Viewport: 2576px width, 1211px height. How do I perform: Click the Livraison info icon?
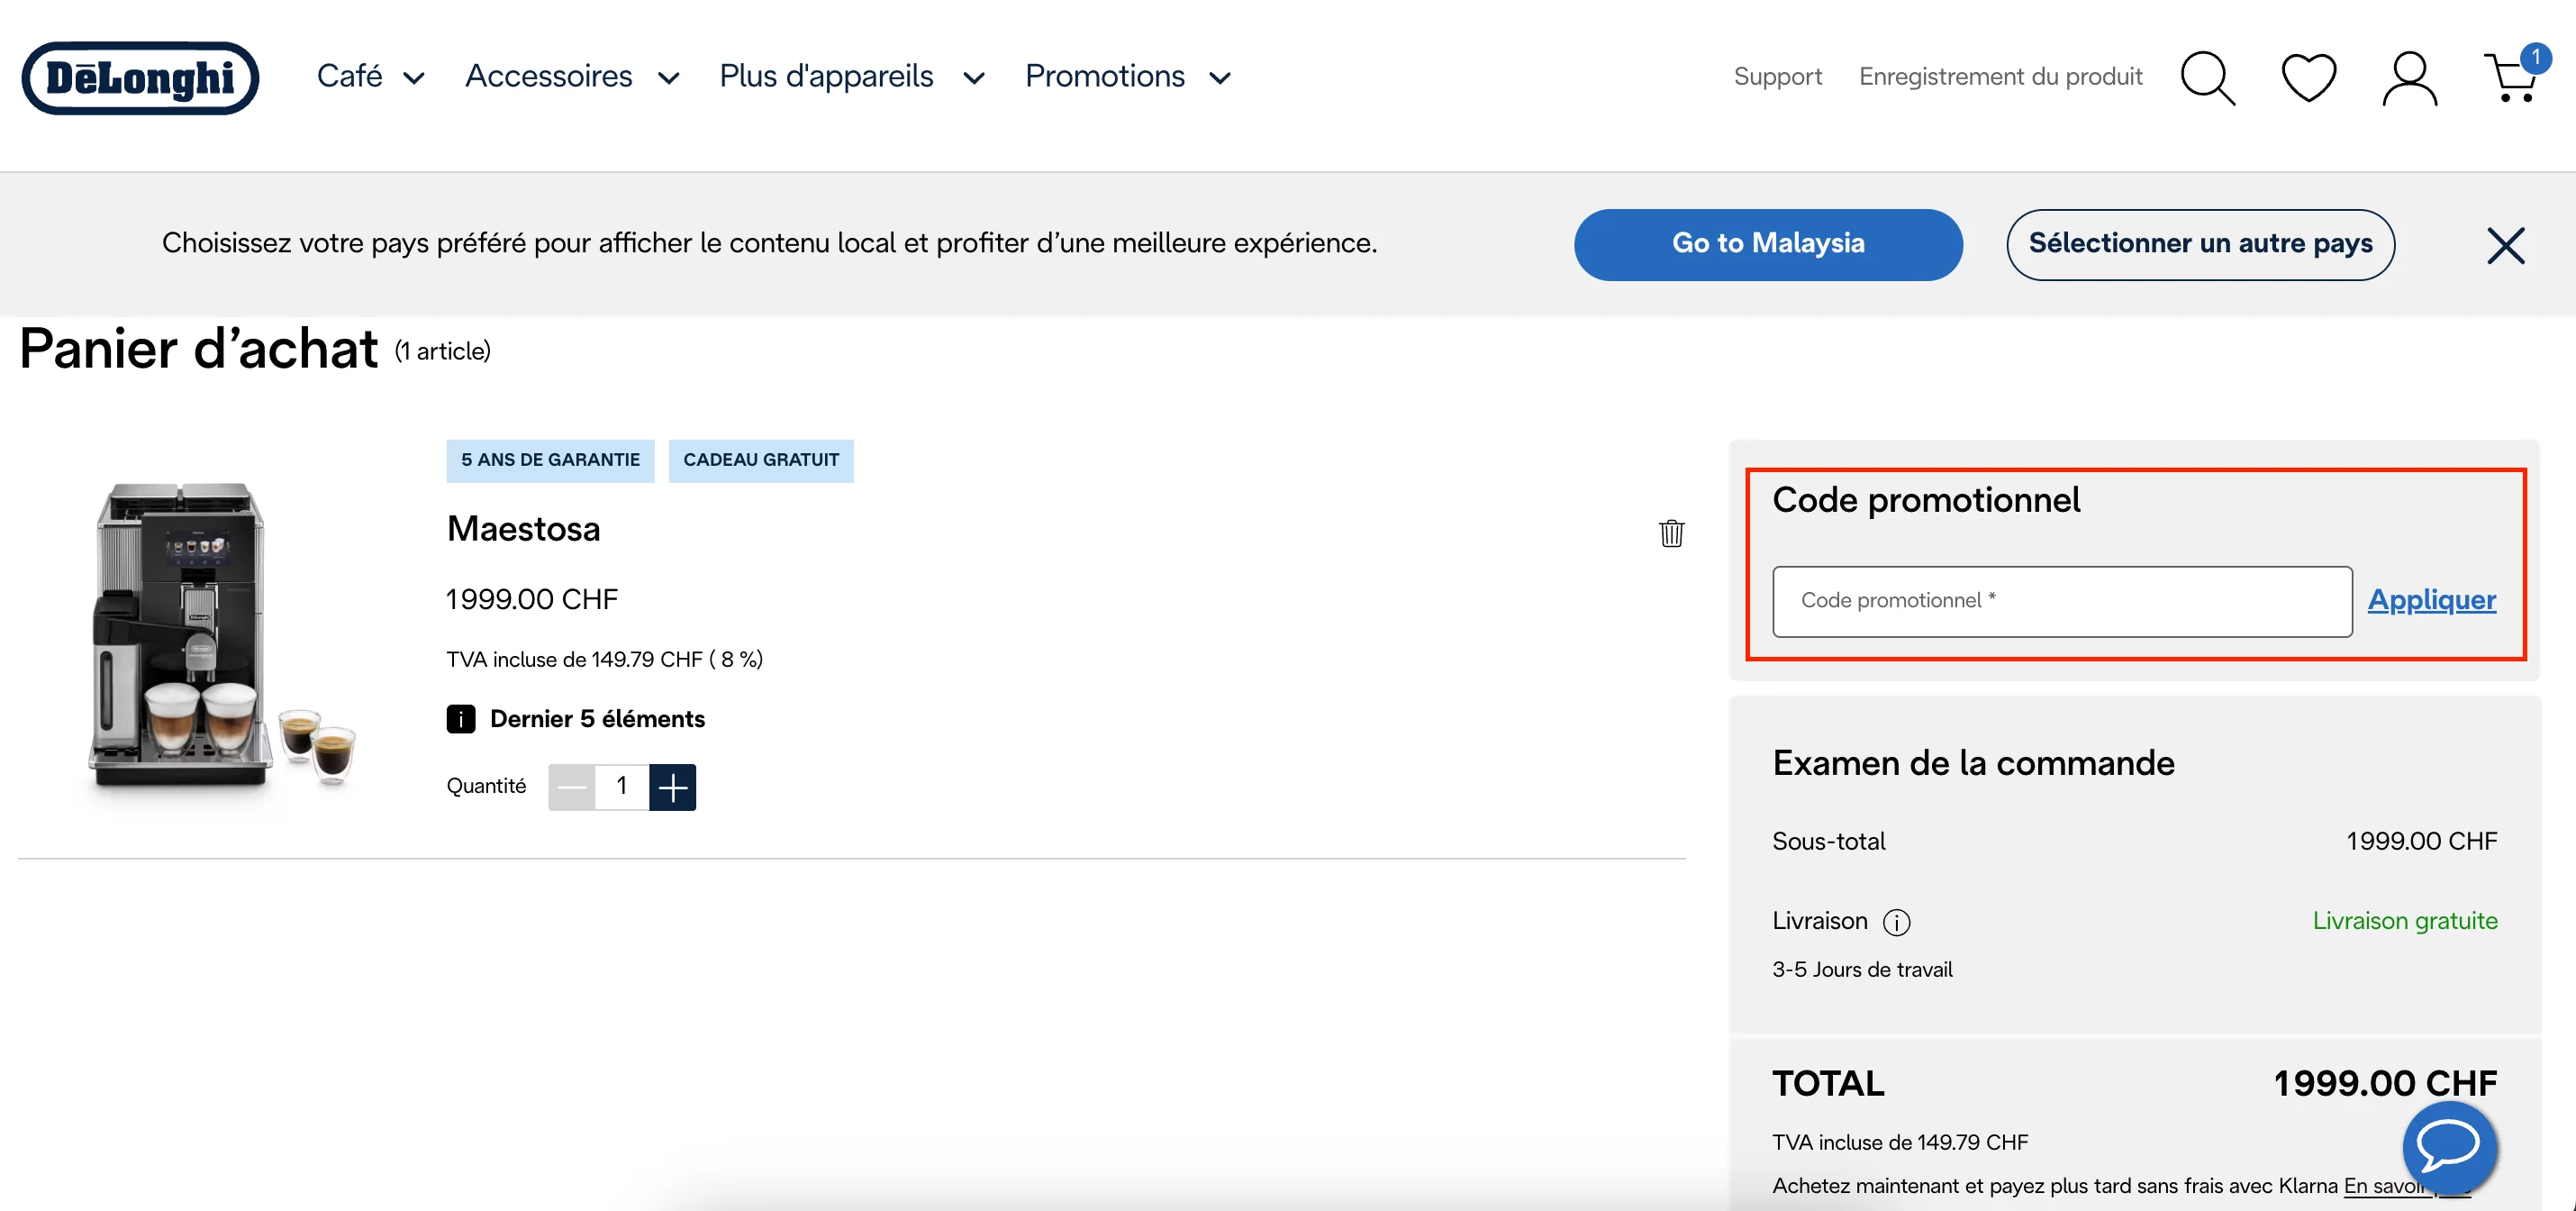[x=1896, y=922]
